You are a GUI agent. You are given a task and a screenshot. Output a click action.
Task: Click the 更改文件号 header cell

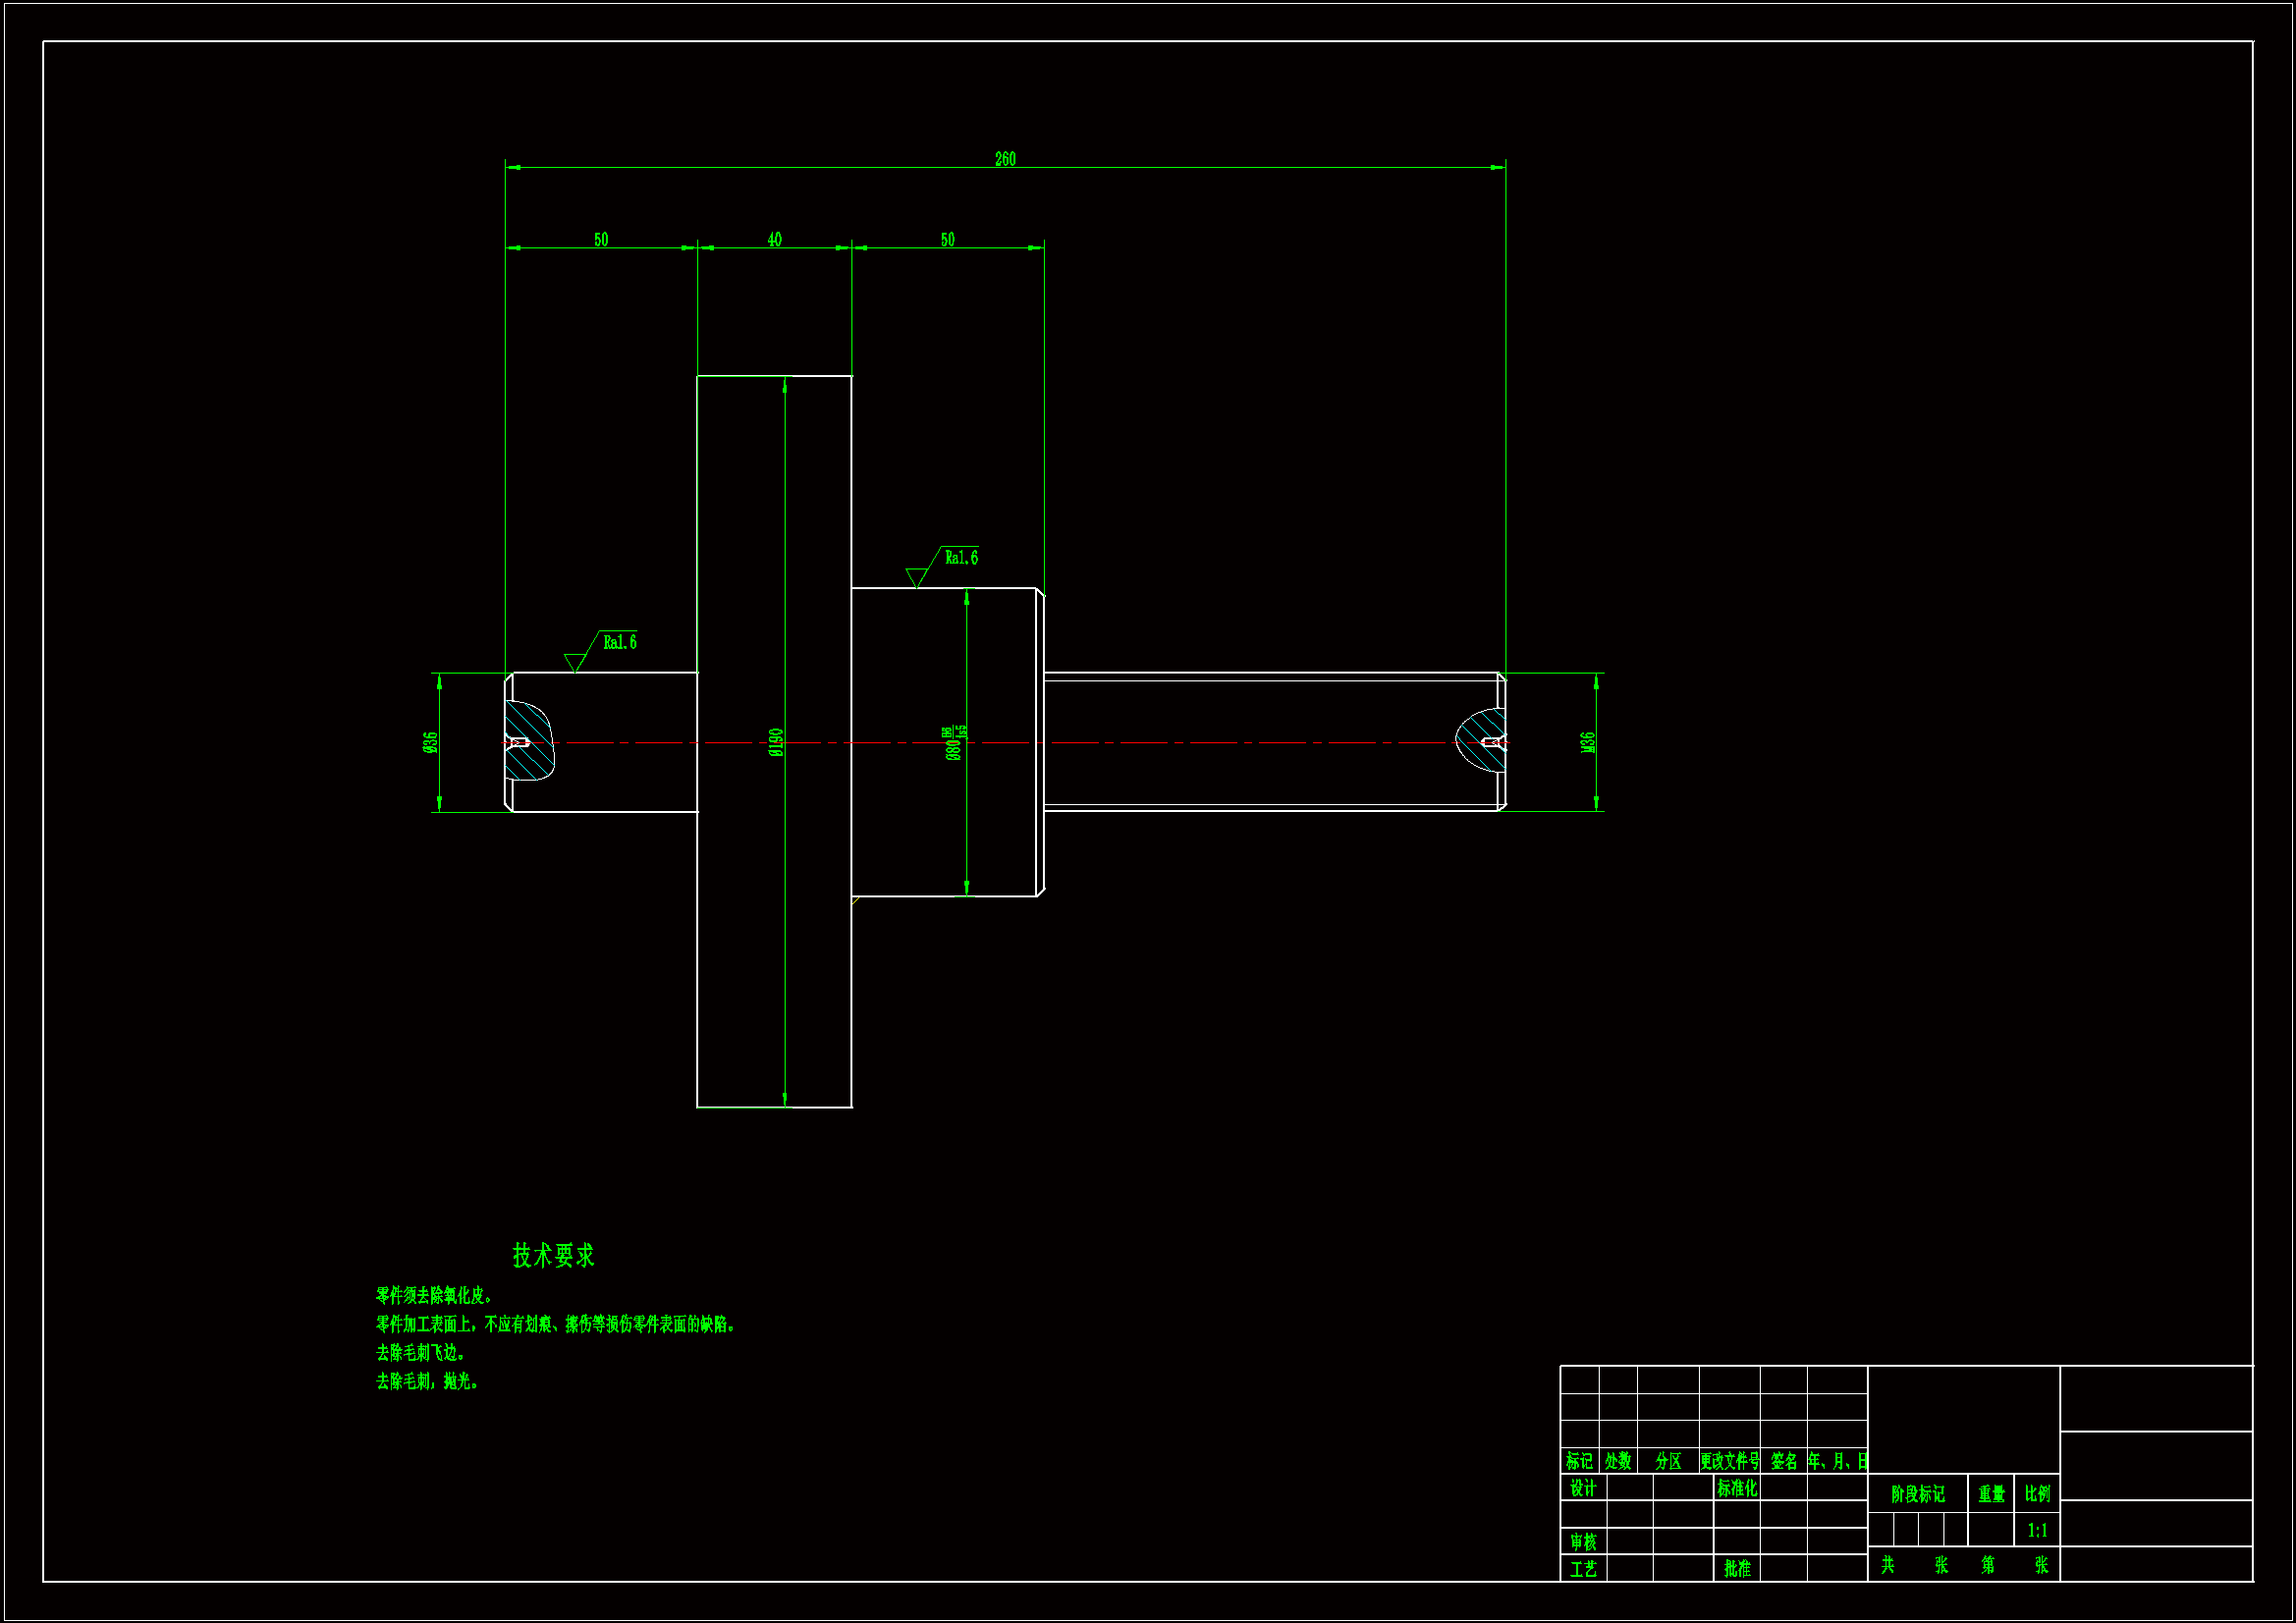1729,1461
